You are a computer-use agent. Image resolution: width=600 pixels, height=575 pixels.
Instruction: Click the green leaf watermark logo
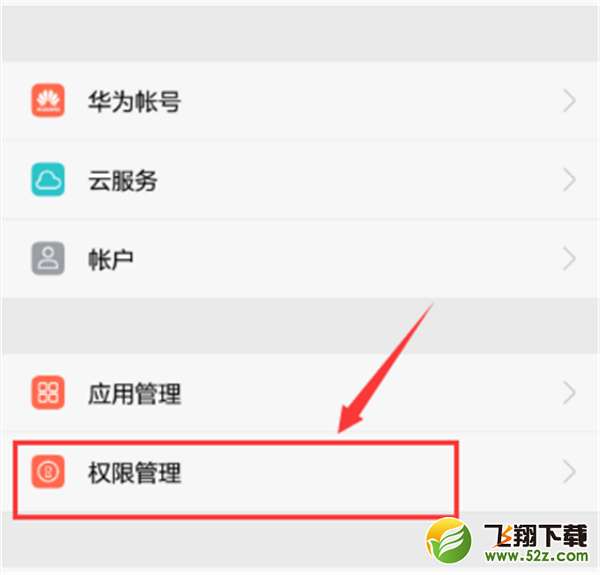[449, 541]
